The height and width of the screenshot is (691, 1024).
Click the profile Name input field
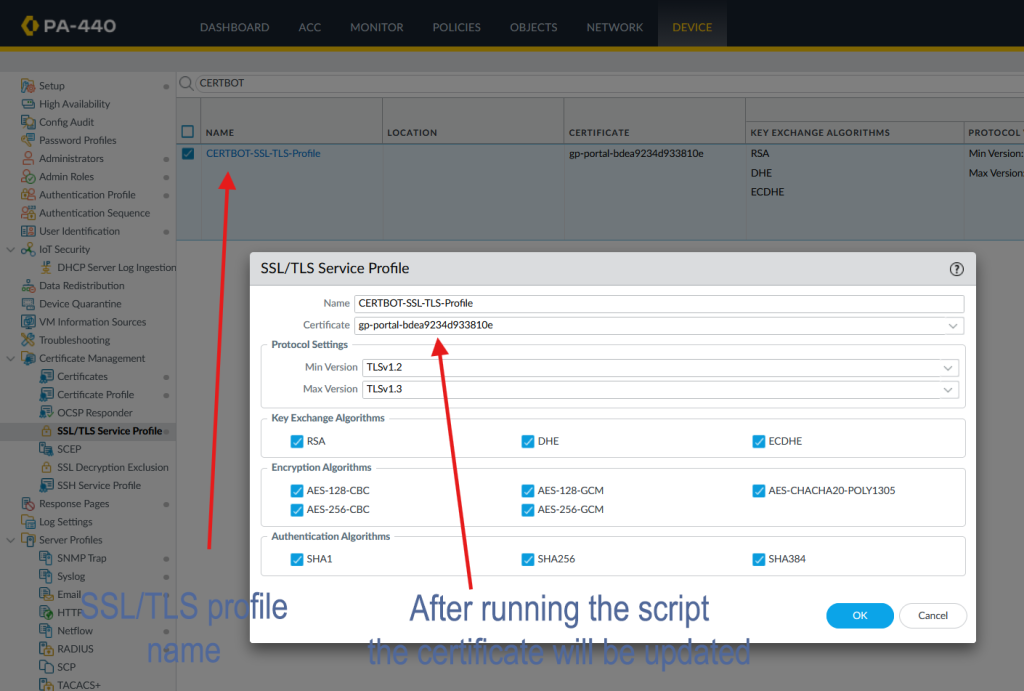(x=658, y=303)
